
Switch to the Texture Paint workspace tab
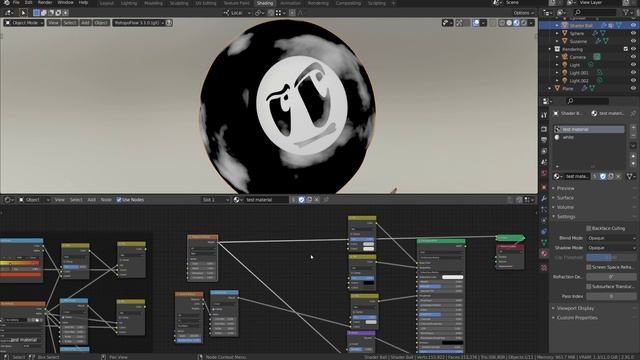click(x=236, y=3)
